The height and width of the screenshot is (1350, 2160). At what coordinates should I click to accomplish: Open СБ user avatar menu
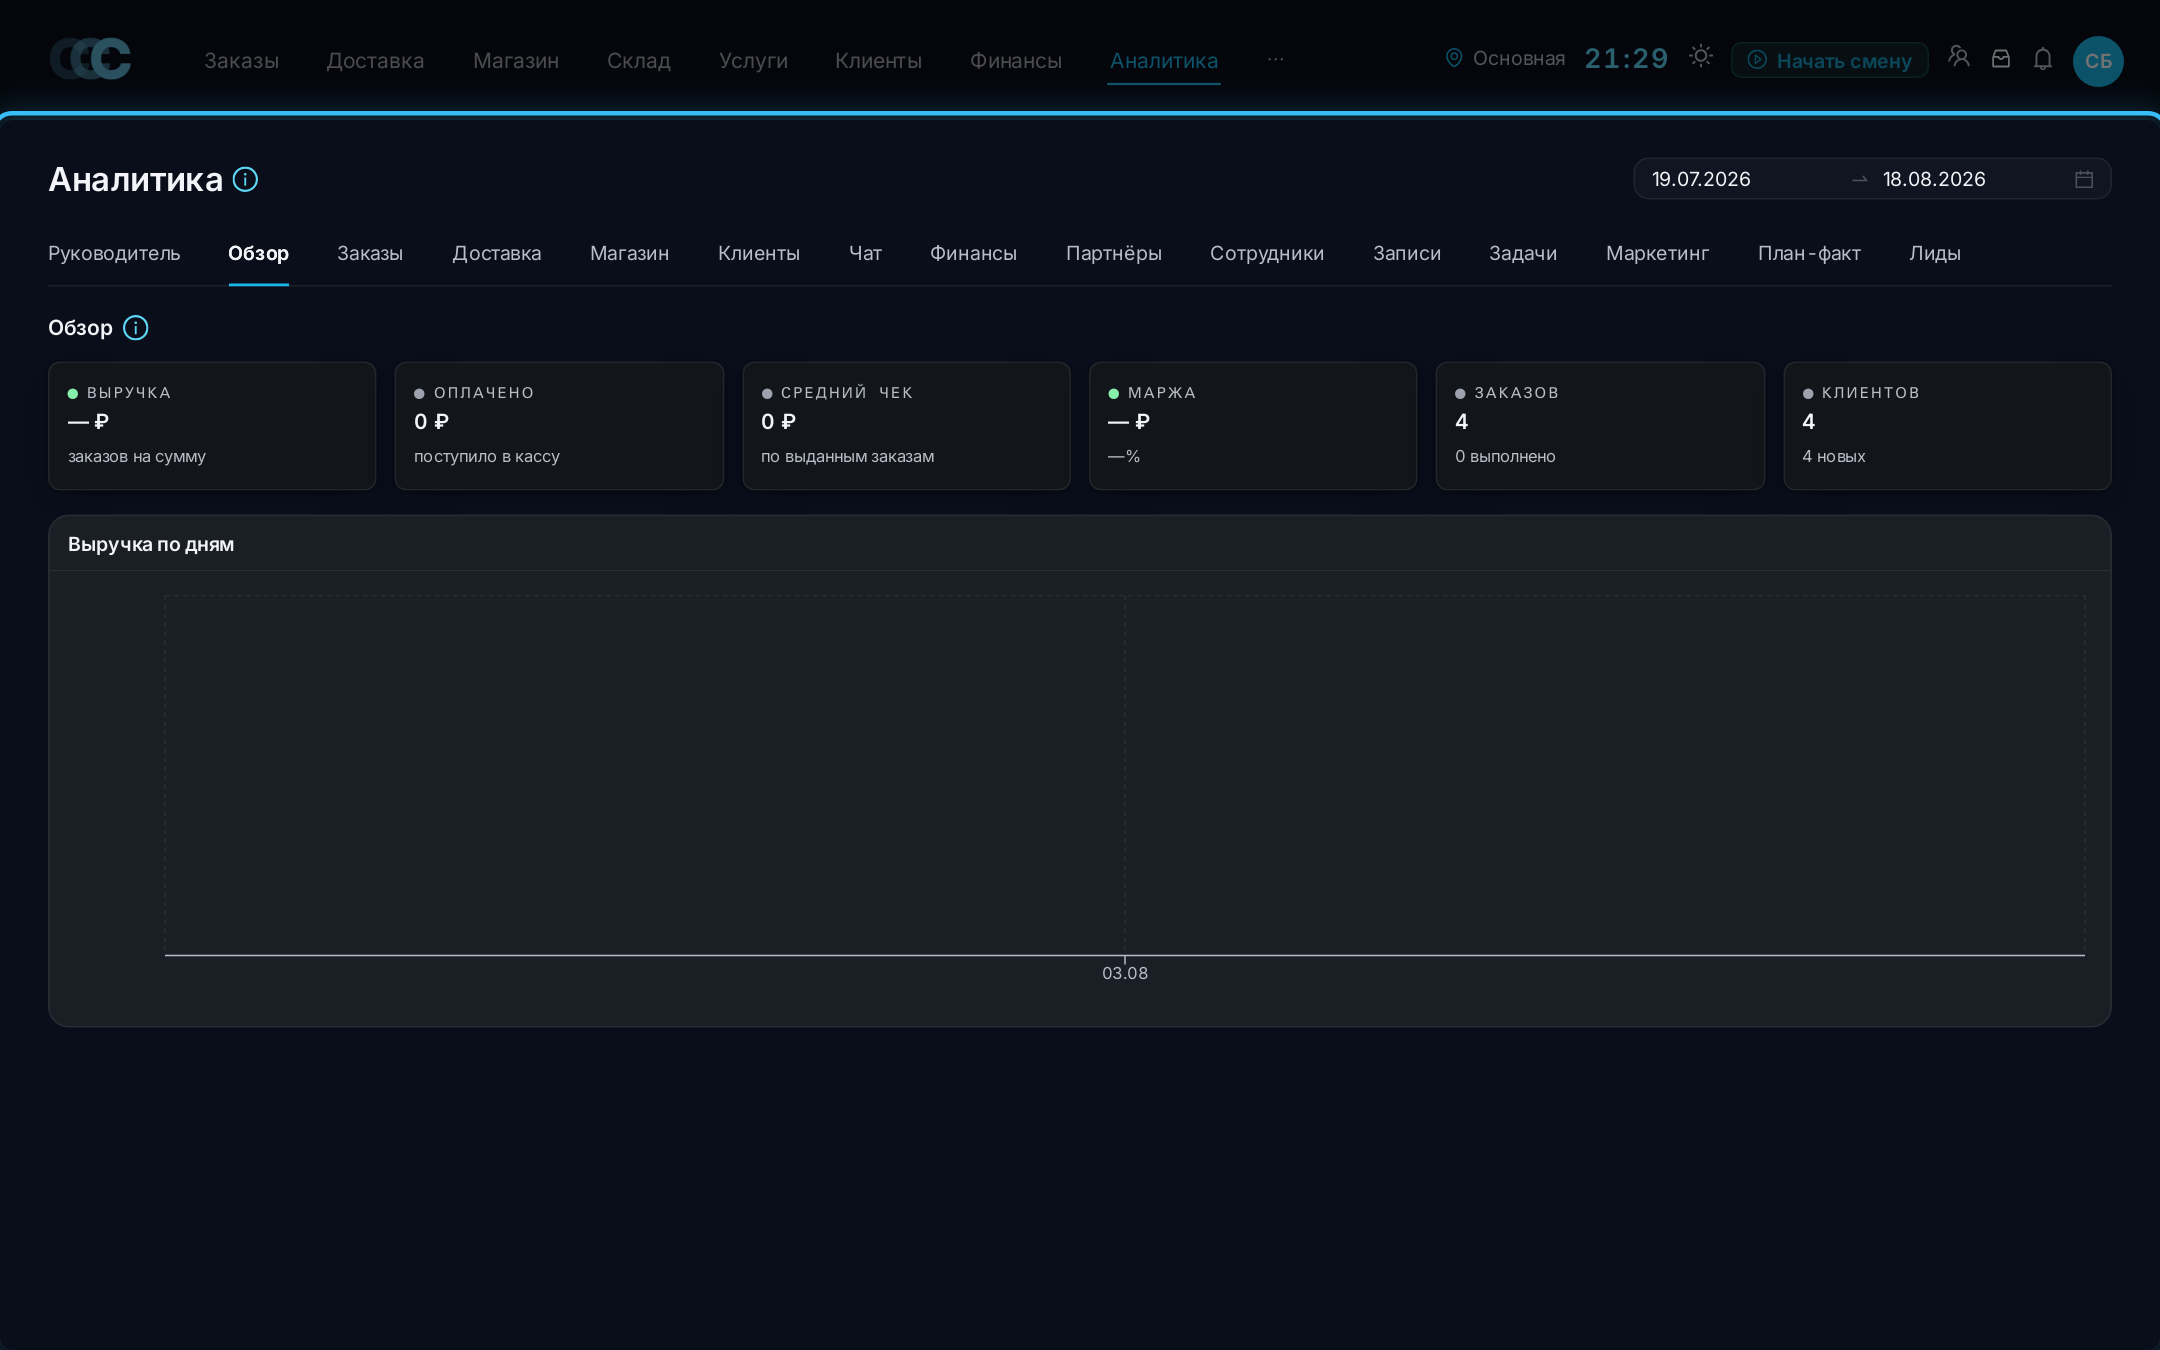point(2098,61)
